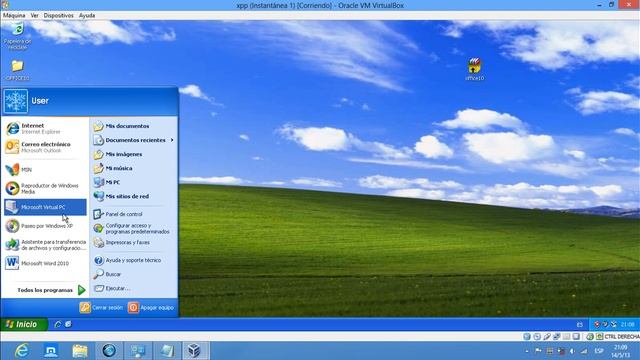Image resolution: width=640 pixels, height=360 pixels.
Task: Launch MSN from Start menu
Action: tap(45, 169)
